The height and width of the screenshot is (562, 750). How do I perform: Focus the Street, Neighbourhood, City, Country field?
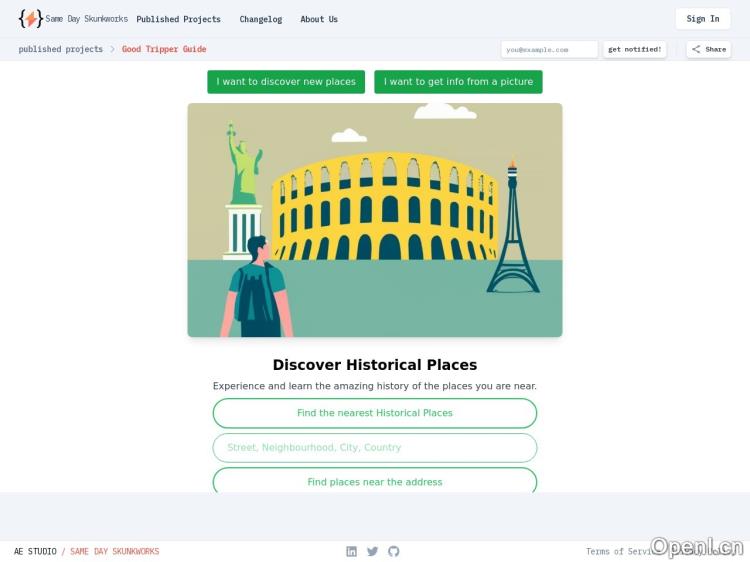[x=375, y=448]
